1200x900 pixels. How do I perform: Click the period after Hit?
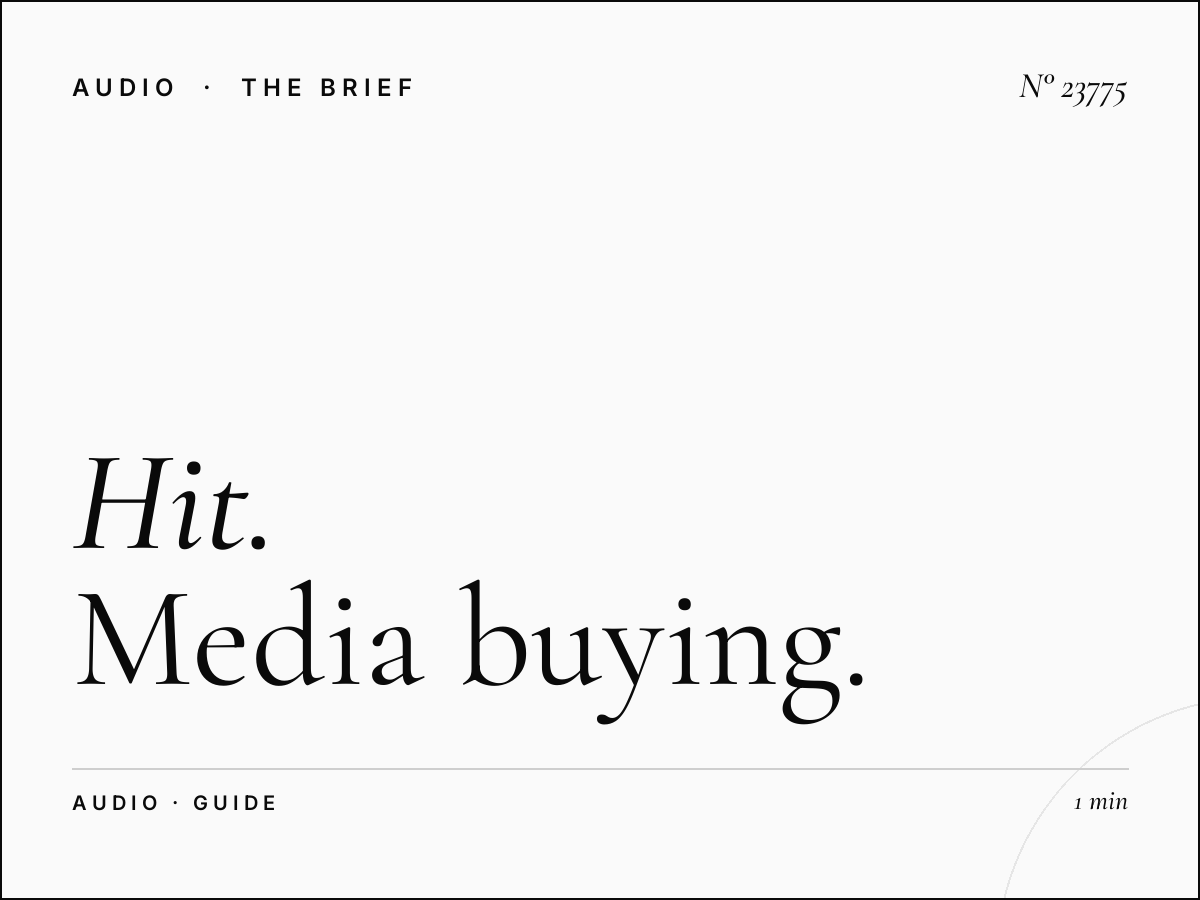tap(259, 543)
